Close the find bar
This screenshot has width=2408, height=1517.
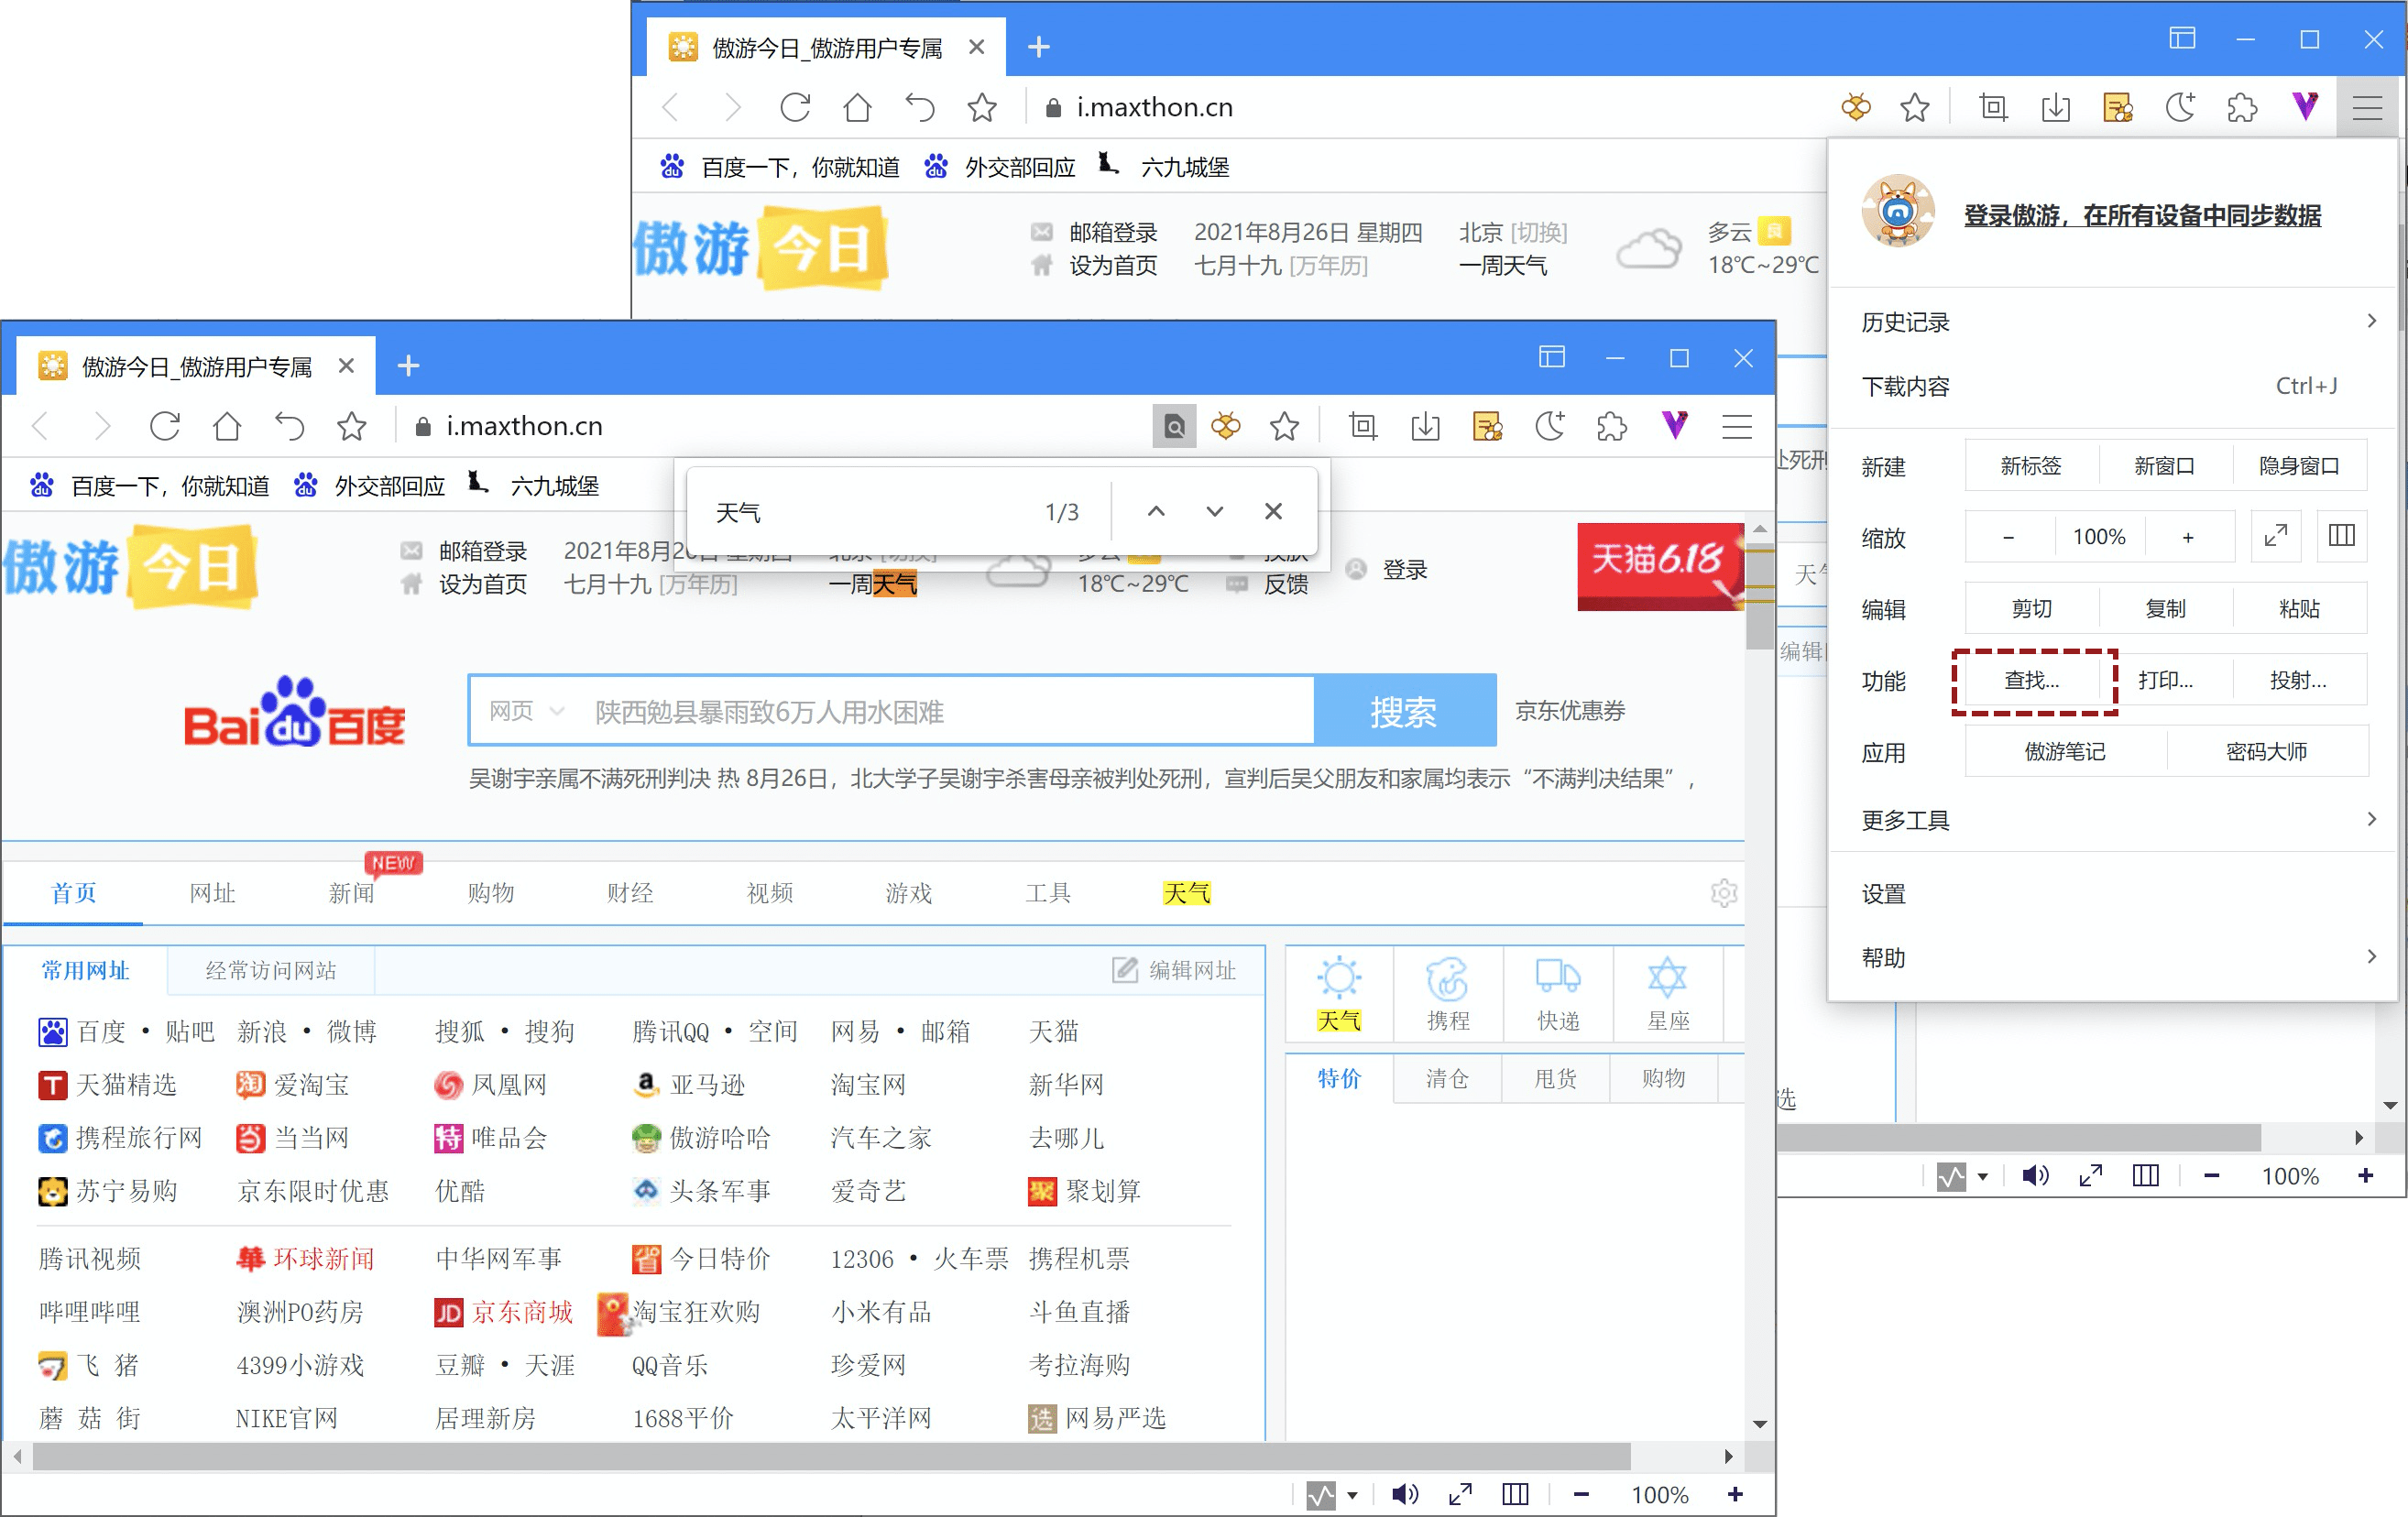click(x=1273, y=511)
